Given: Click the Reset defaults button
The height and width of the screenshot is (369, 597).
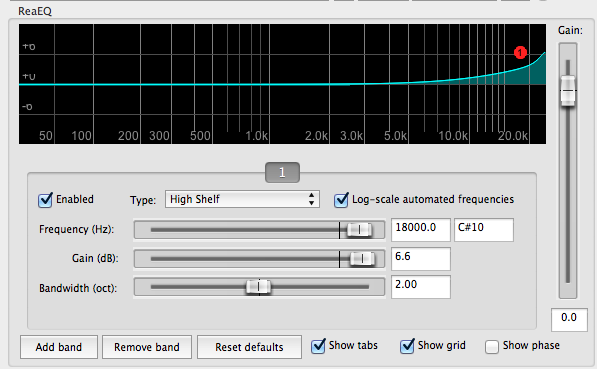Looking at the screenshot, I should pyautogui.click(x=249, y=347).
